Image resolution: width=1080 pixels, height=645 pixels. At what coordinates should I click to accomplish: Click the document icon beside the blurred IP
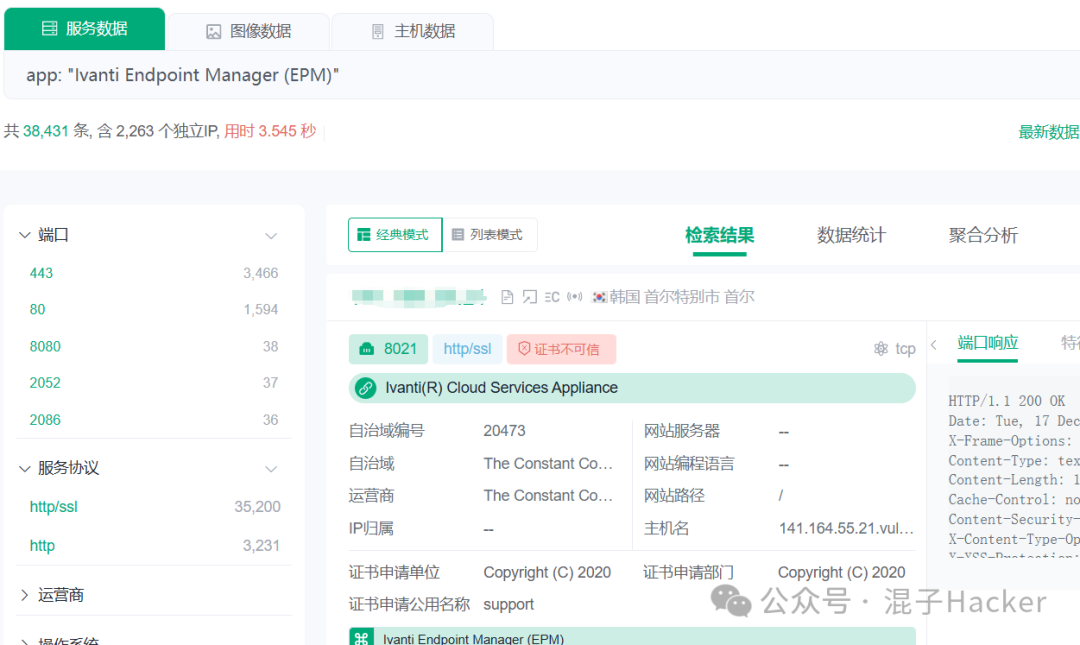coord(507,297)
